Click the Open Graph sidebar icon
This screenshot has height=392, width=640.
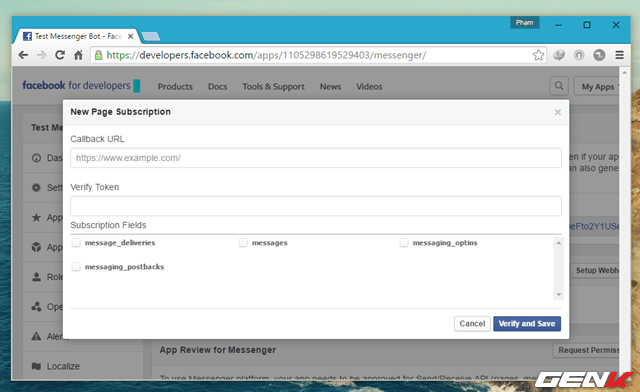36,307
